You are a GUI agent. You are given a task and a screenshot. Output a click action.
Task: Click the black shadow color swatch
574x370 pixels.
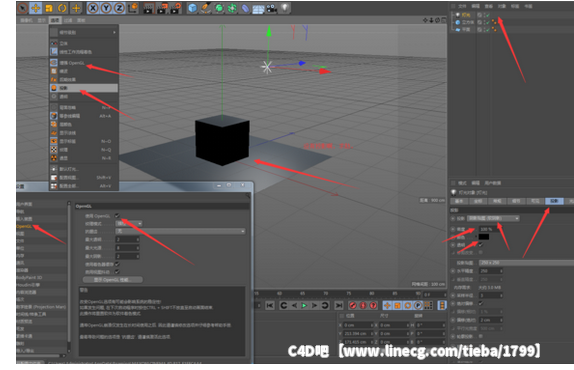pyautogui.click(x=484, y=237)
